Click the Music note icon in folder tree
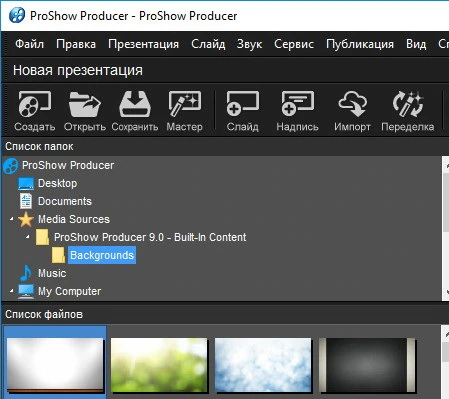Viewport: 449px width, 399px height. tap(26, 273)
